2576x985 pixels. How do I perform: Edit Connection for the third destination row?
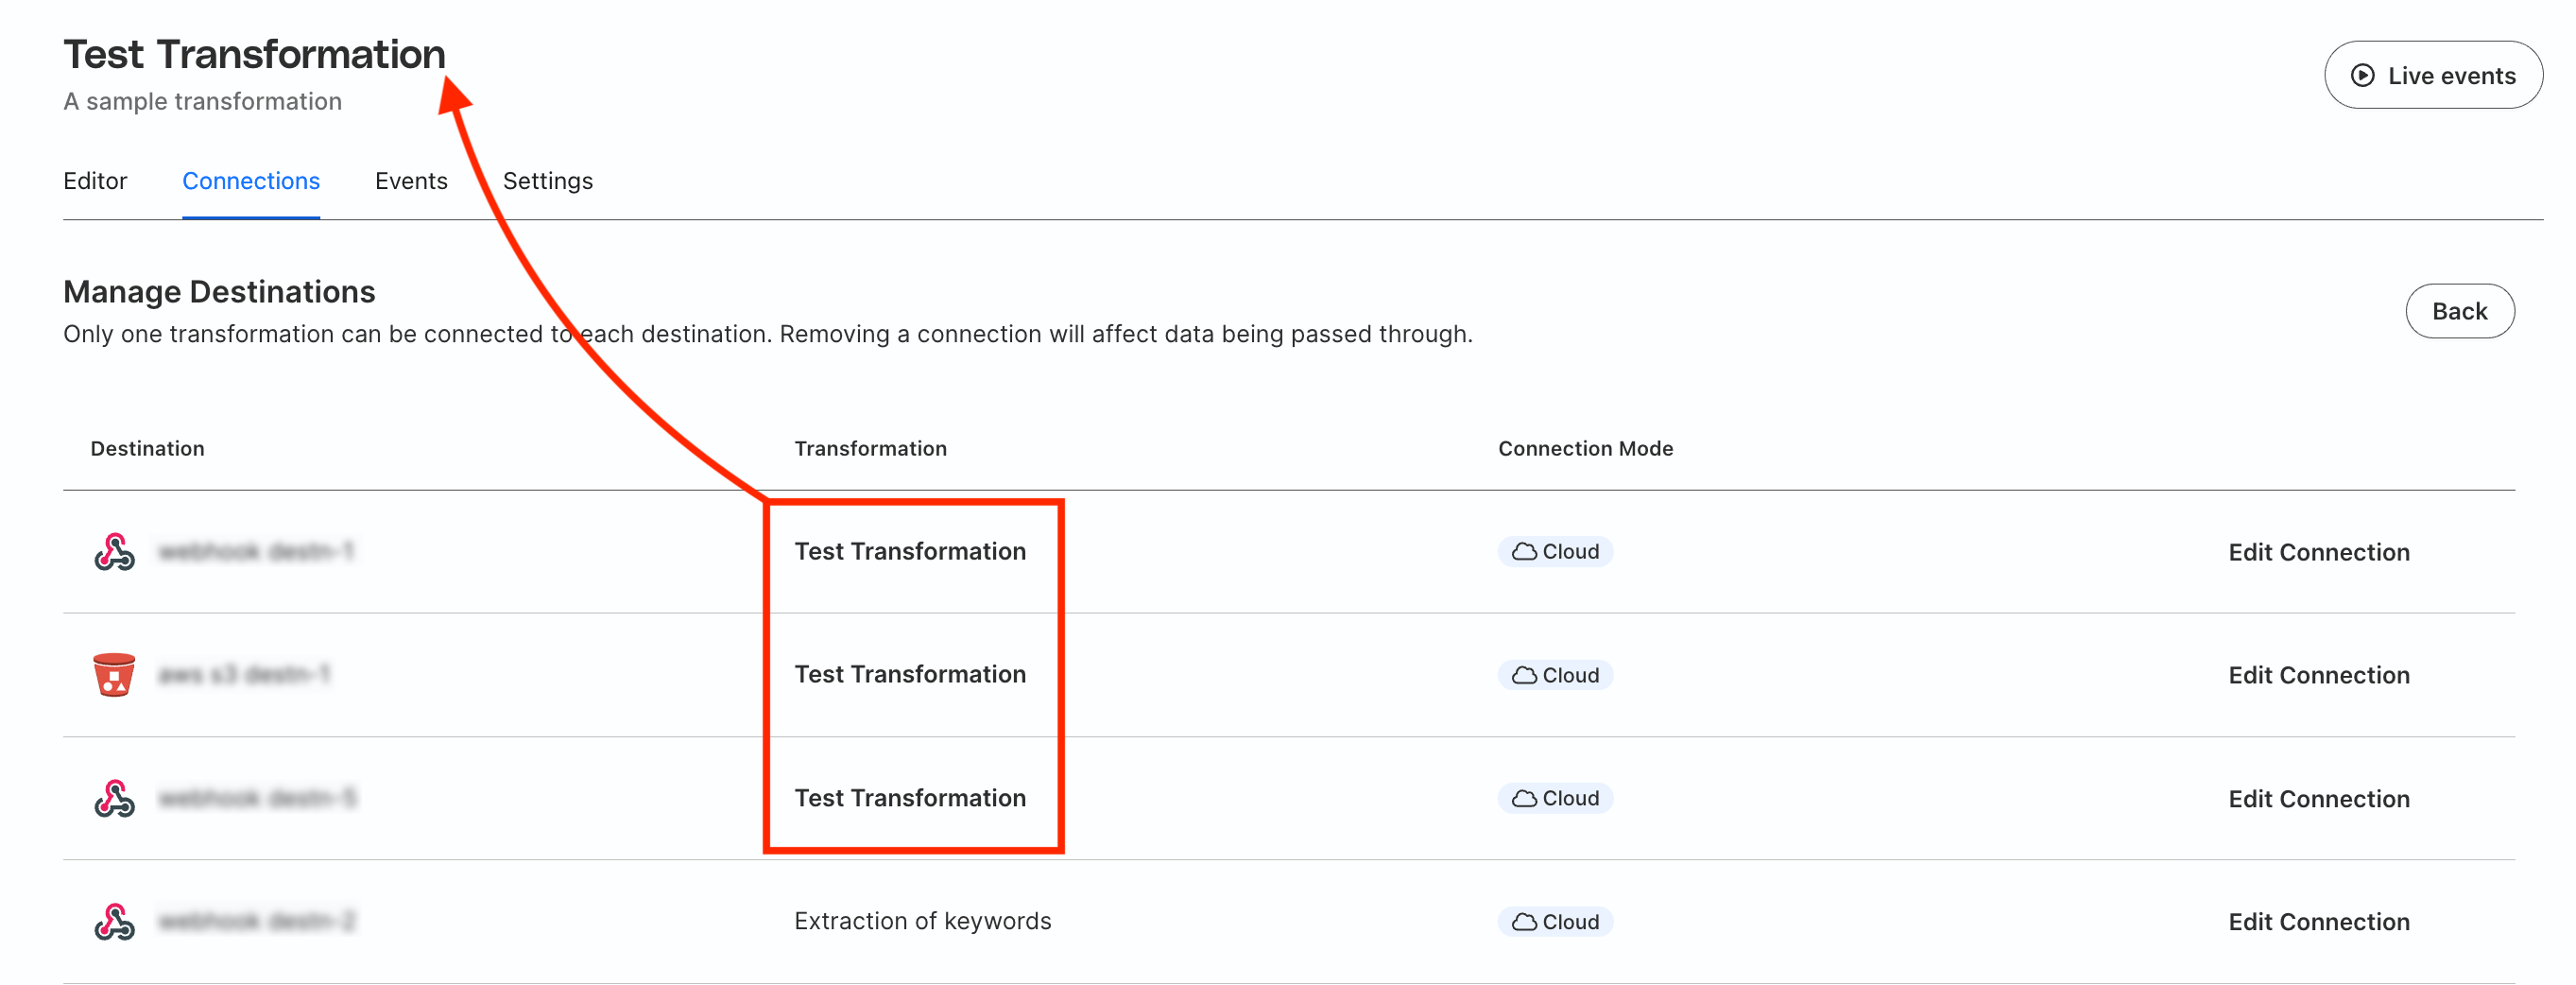[2319, 800]
